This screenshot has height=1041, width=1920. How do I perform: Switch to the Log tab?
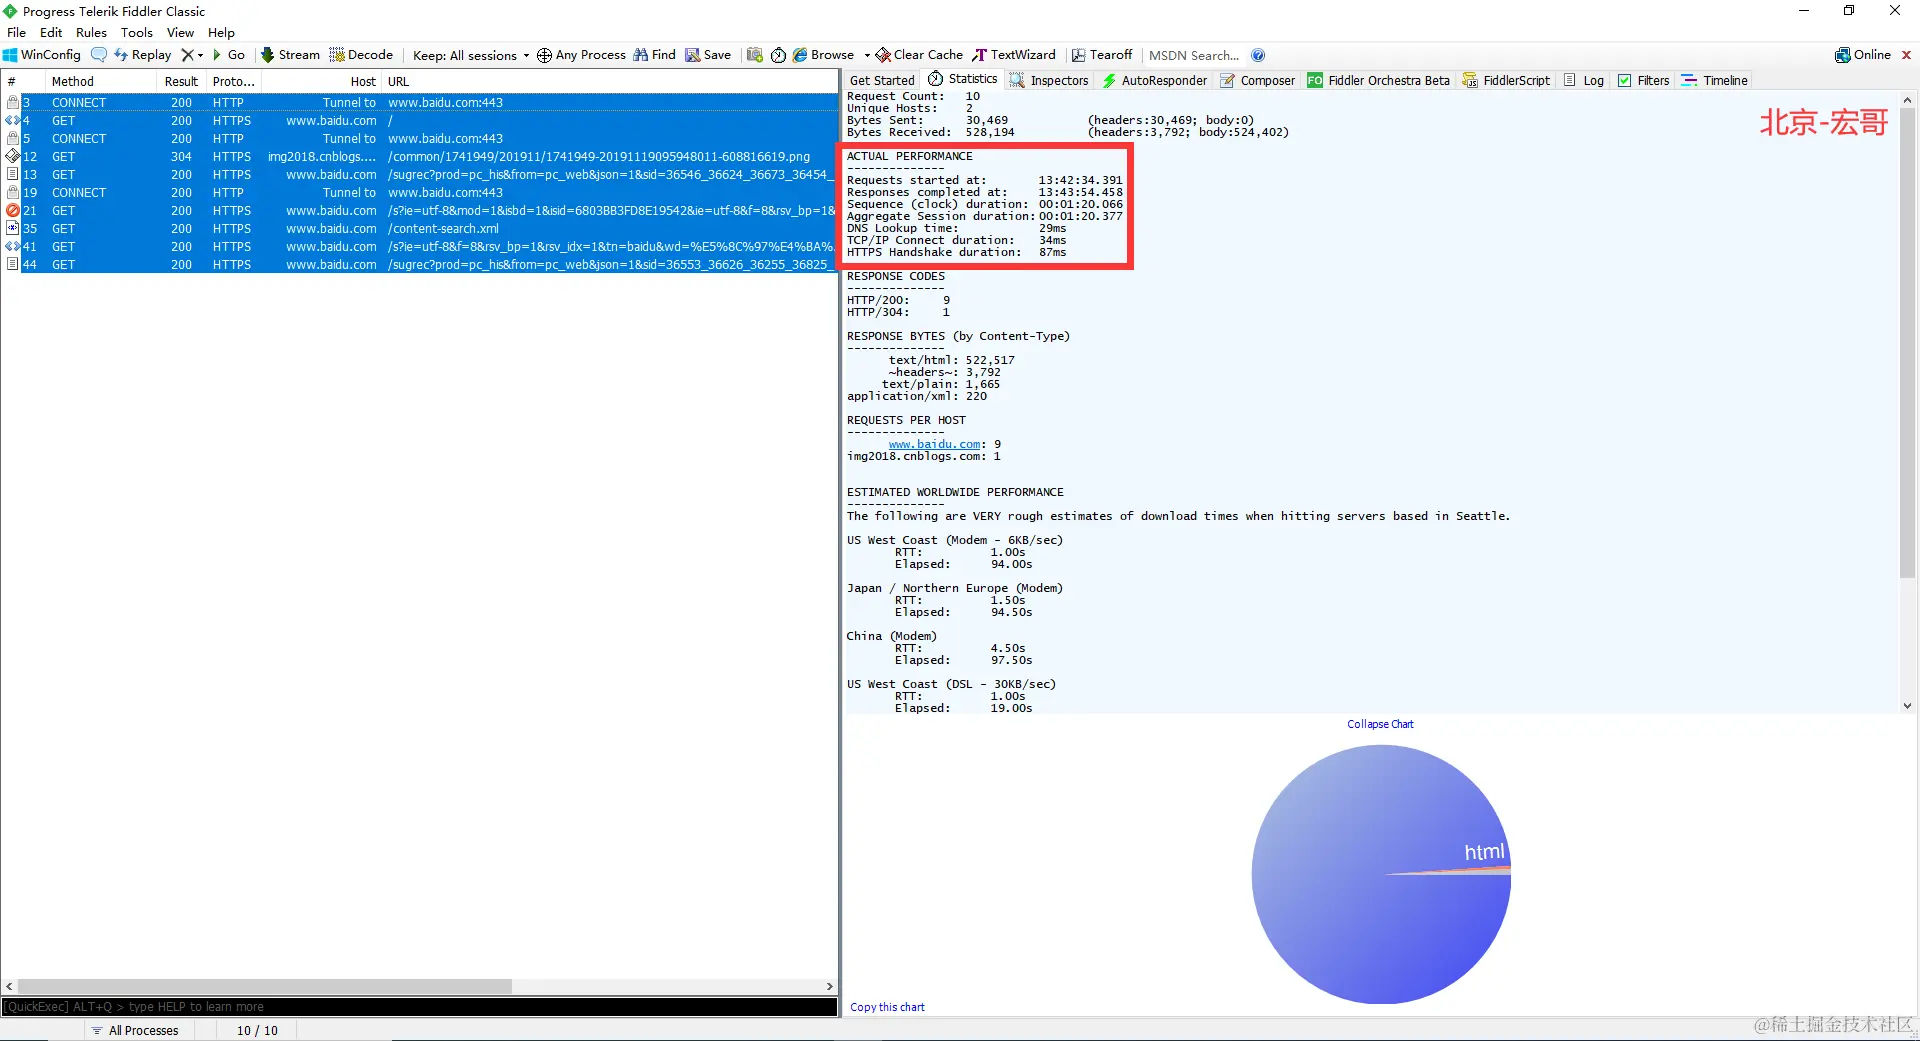[x=1584, y=80]
